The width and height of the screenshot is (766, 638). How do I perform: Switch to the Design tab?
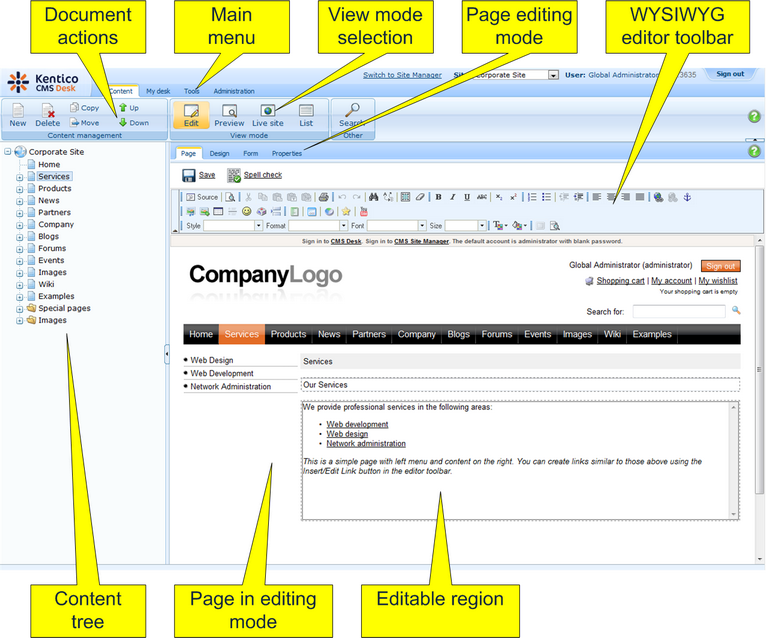click(x=219, y=154)
